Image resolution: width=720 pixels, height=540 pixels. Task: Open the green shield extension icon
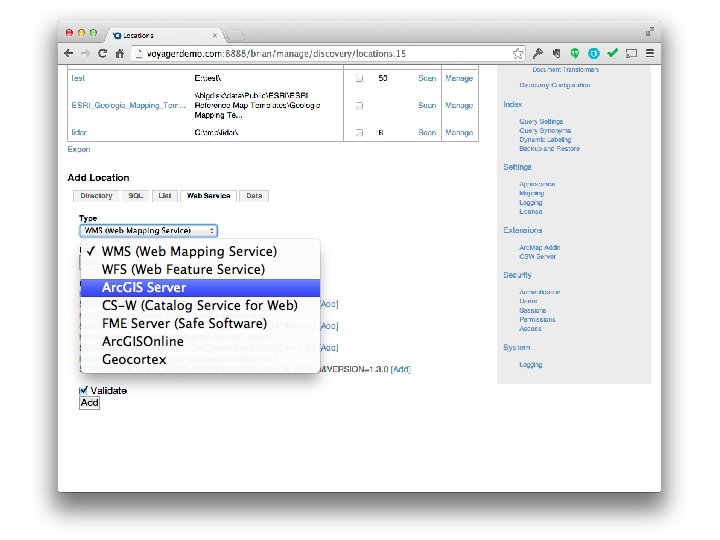pyautogui.click(x=575, y=53)
